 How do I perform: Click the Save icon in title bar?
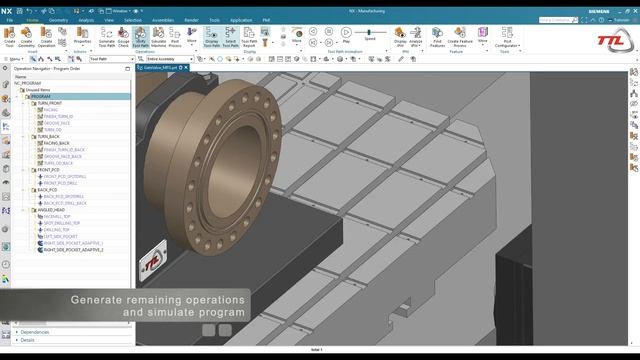20,11
